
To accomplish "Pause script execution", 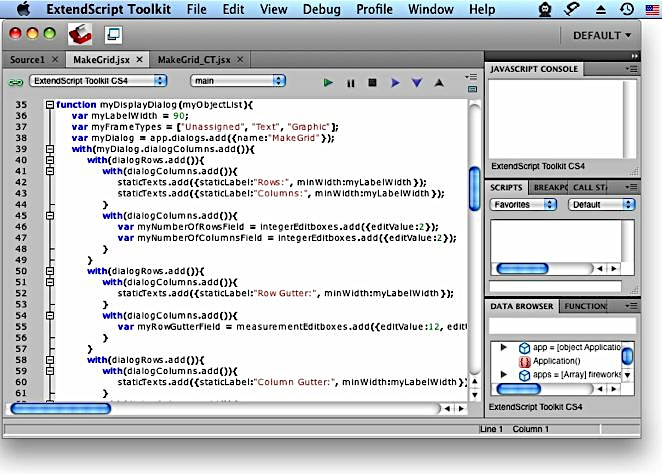I will [350, 83].
